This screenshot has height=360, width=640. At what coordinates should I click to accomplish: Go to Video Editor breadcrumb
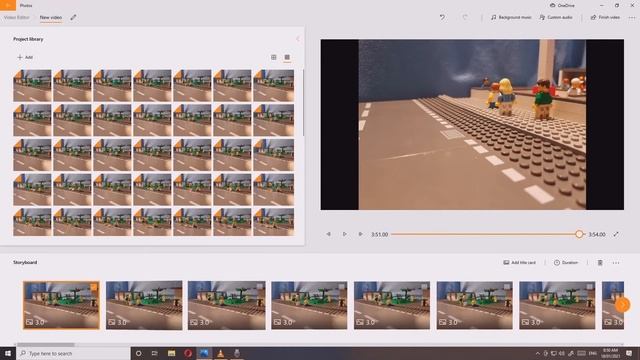click(x=16, y=18)
